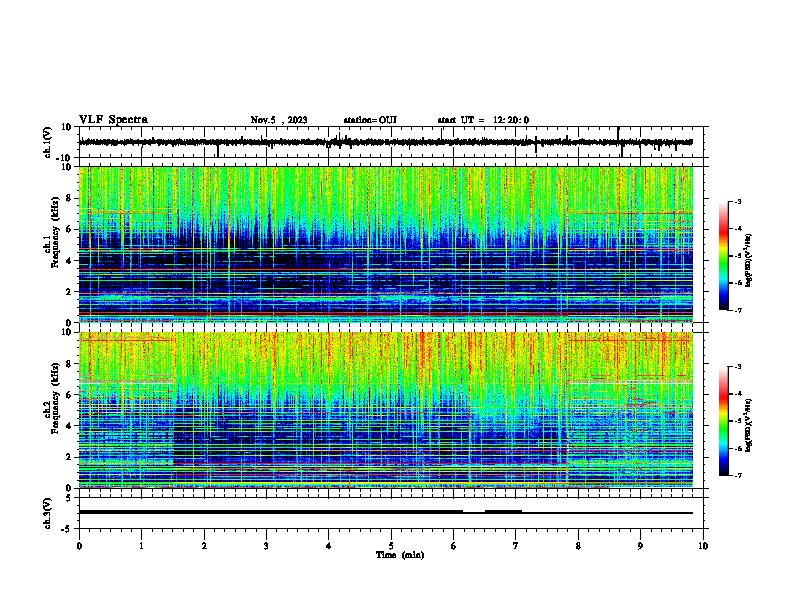This screenshot has height=612, width=792.
Task: Click the ch.2 "Frequency (kHz)" axis label
Action: (x=55, y=398)
